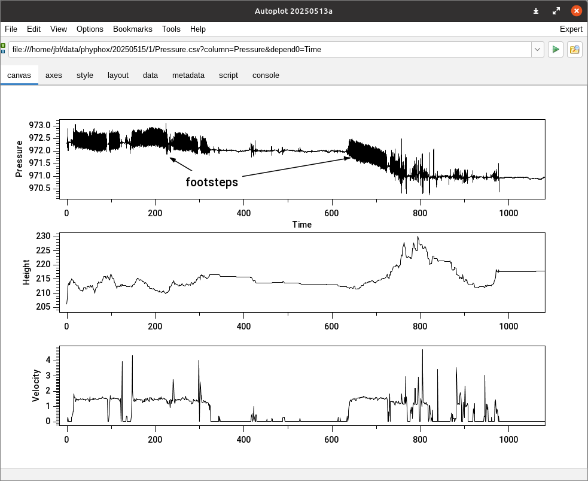Open the Tools menu
Viewport: 588px width, 481px height.
tap(171, 29)
